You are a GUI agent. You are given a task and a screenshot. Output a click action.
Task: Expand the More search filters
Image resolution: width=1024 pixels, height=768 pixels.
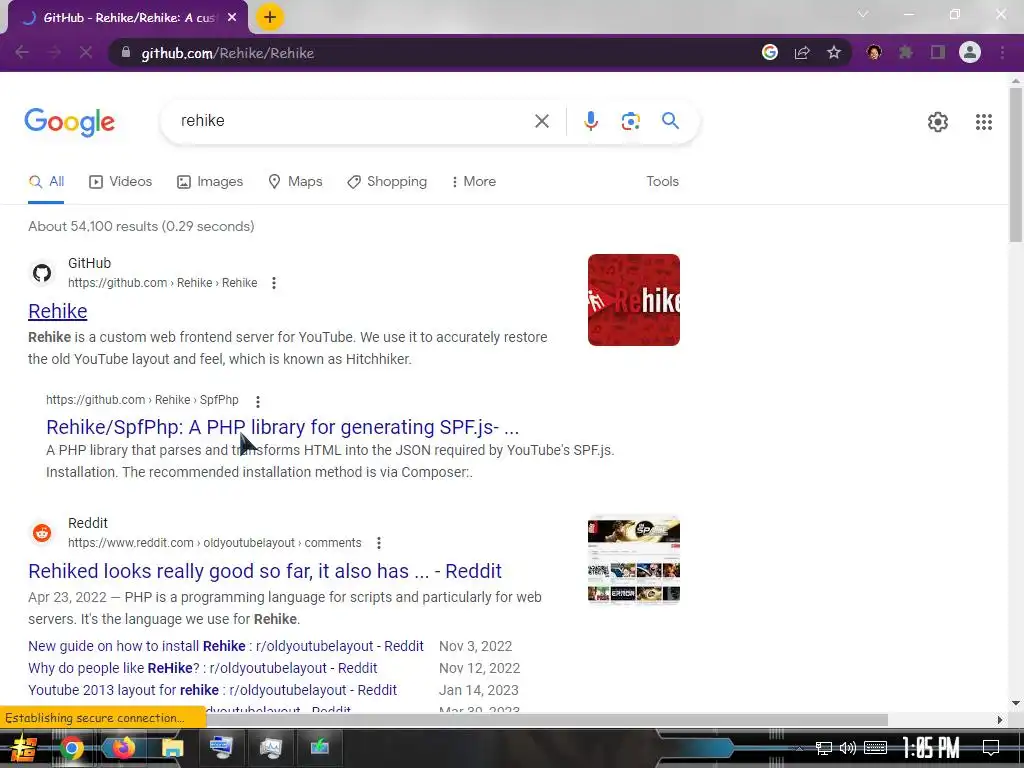click(473, 182)
